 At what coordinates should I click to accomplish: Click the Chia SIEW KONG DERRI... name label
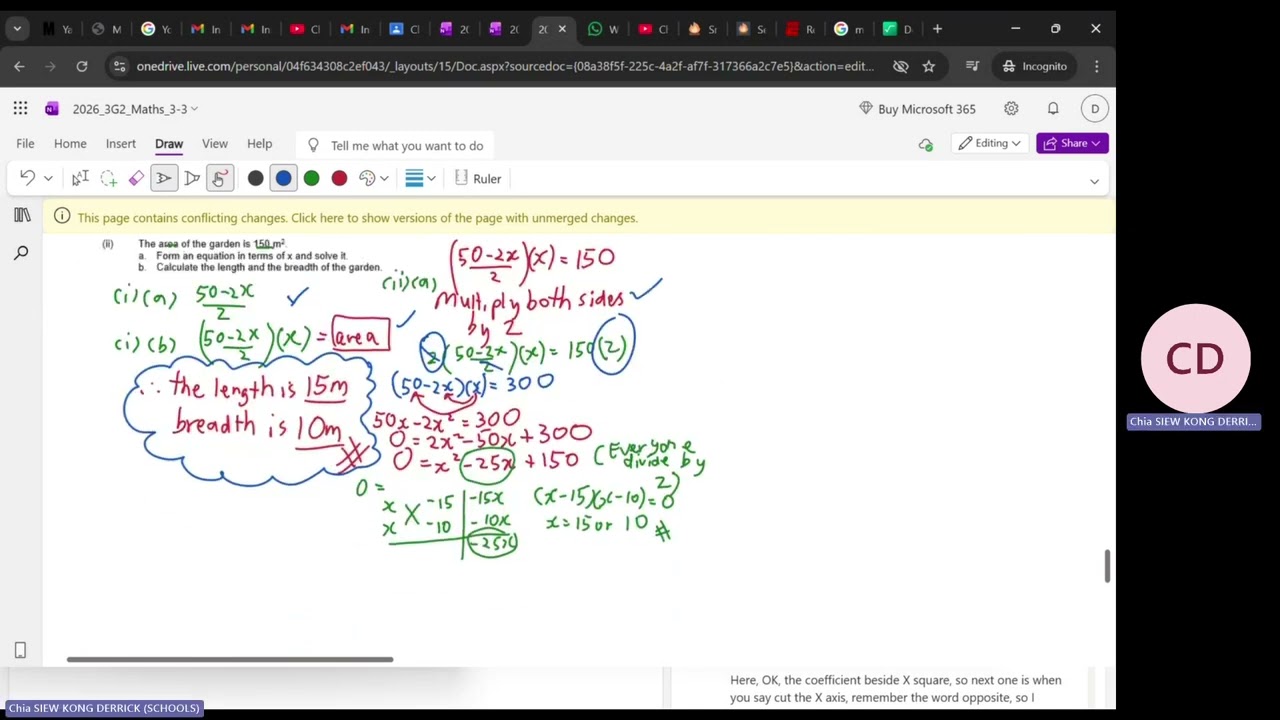pyautogui.click(x=1193, y=422)
